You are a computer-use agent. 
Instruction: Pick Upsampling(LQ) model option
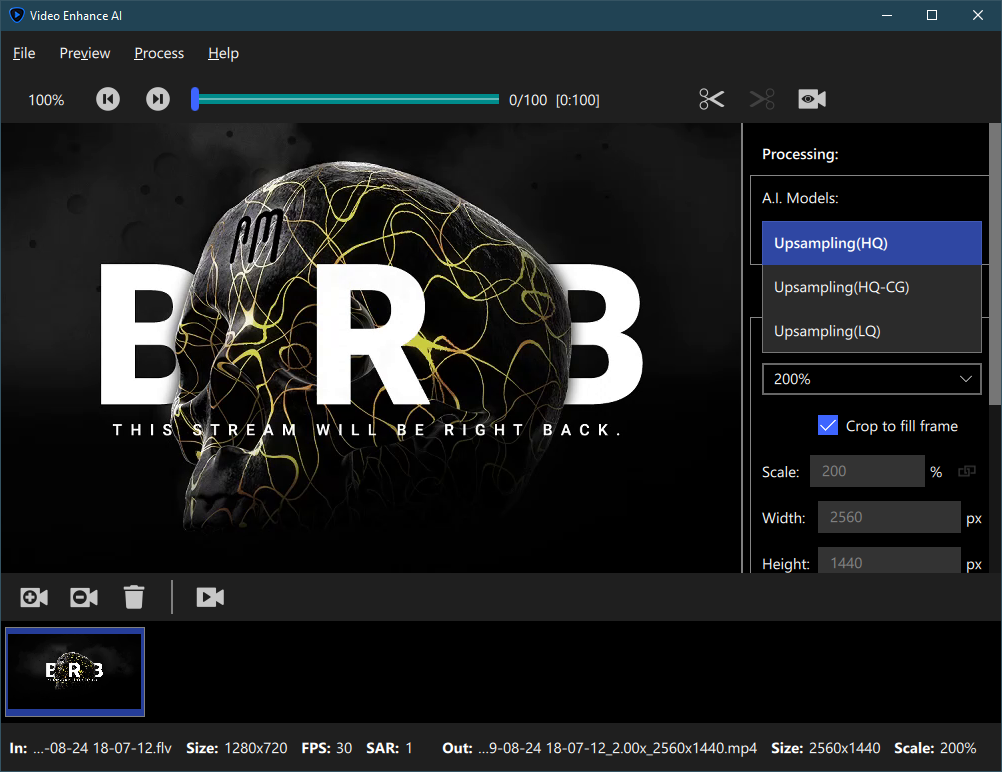pyautogui.click(x=871, y=331)
